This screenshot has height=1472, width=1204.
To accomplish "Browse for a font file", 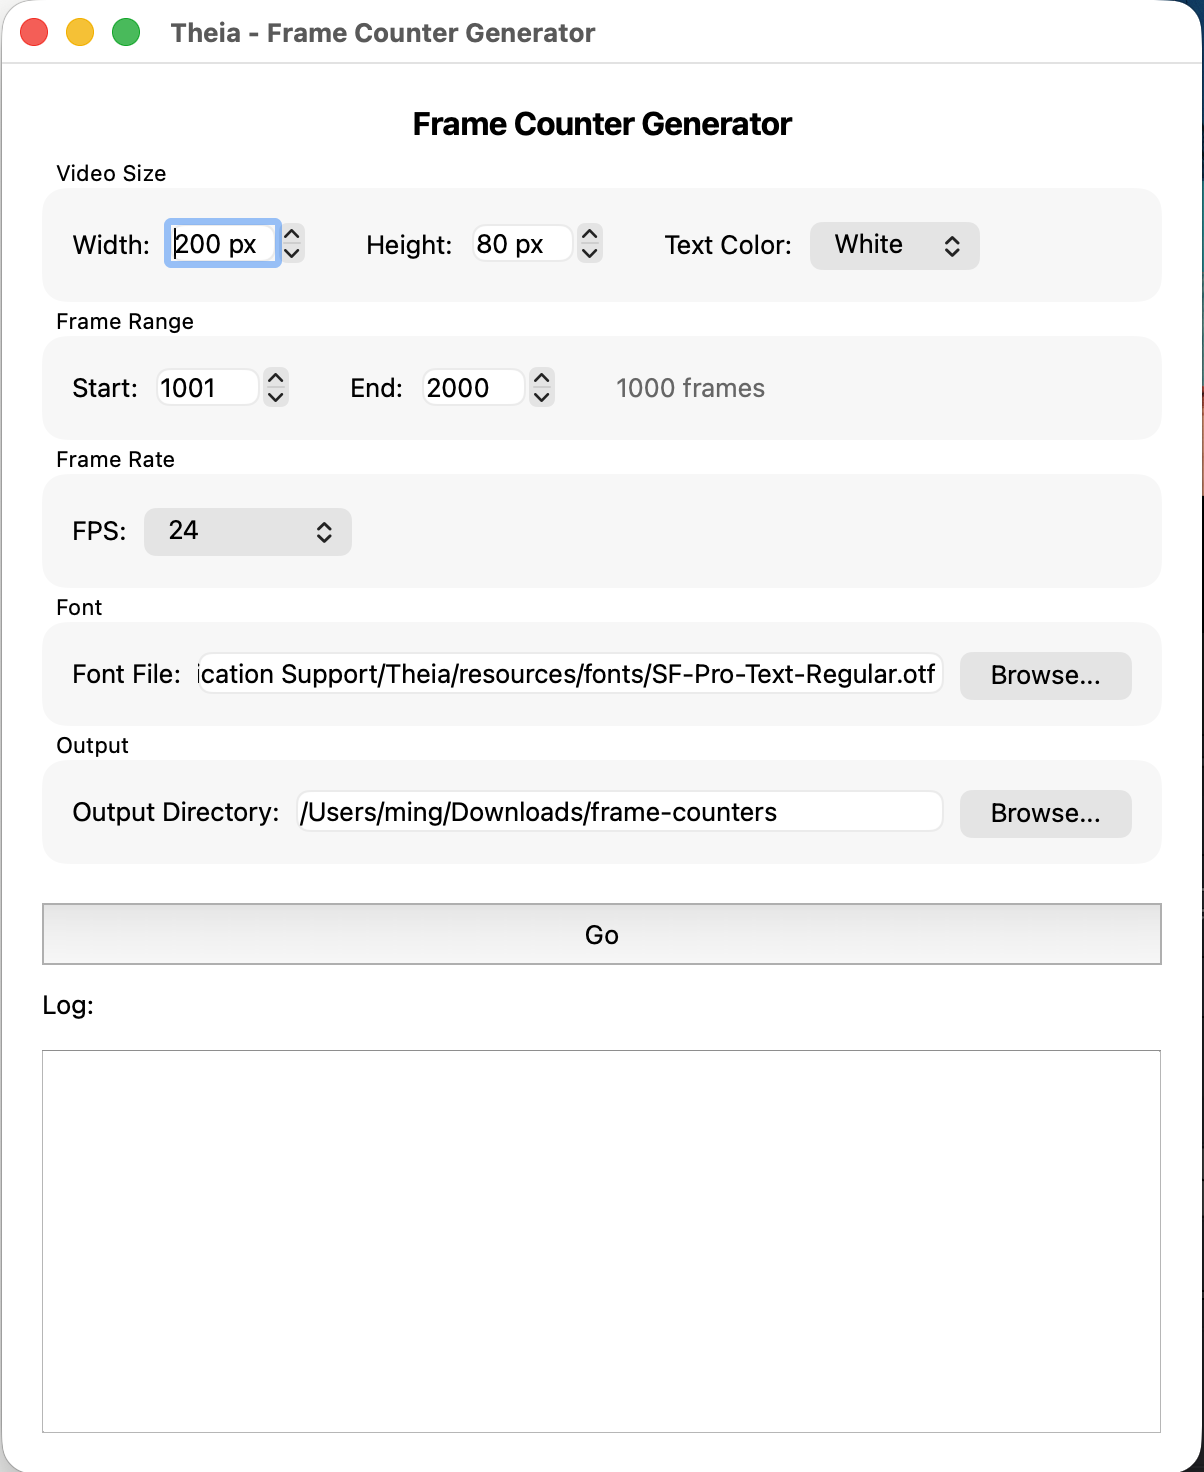I will (1045, 676).
